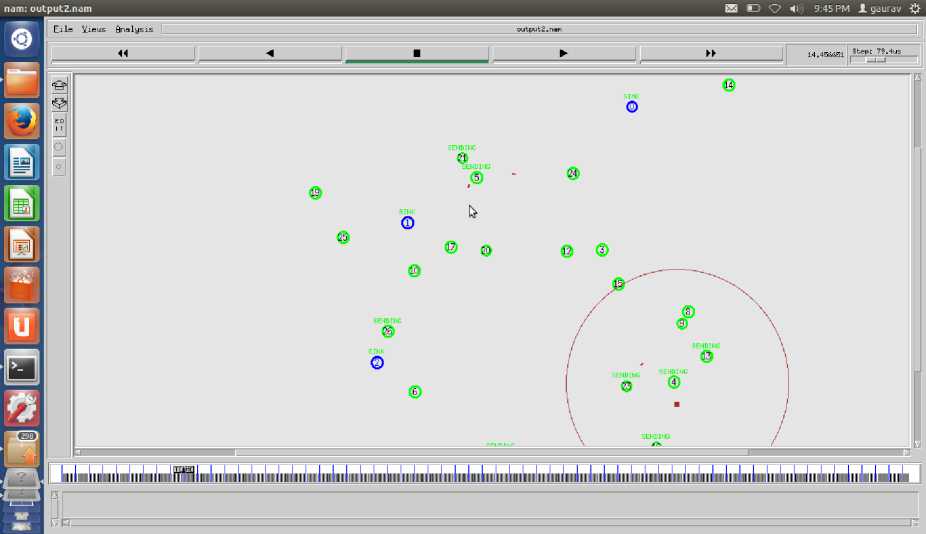This screenshot has height=534, width=926.
Task: Click the clock showing 9:45 PM
Action: [831, 8]
